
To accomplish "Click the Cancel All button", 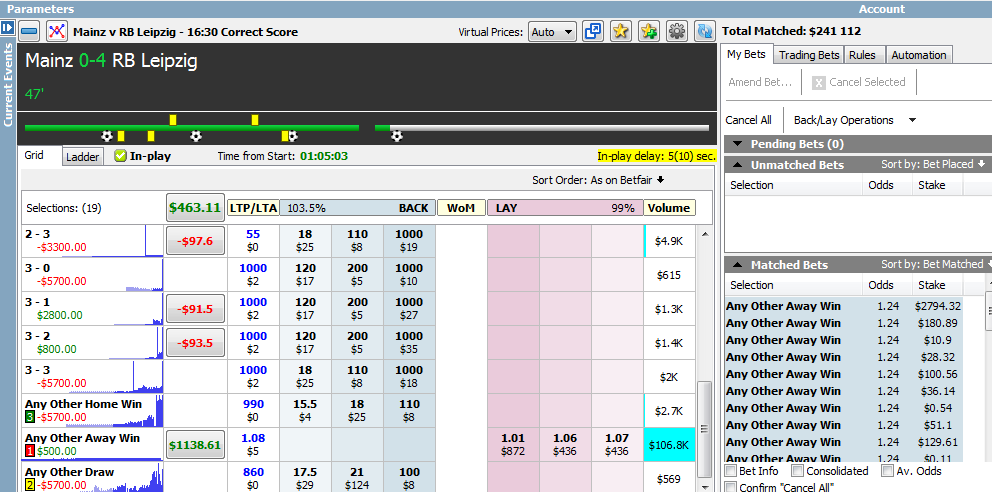I will click(x=748, y=120).
